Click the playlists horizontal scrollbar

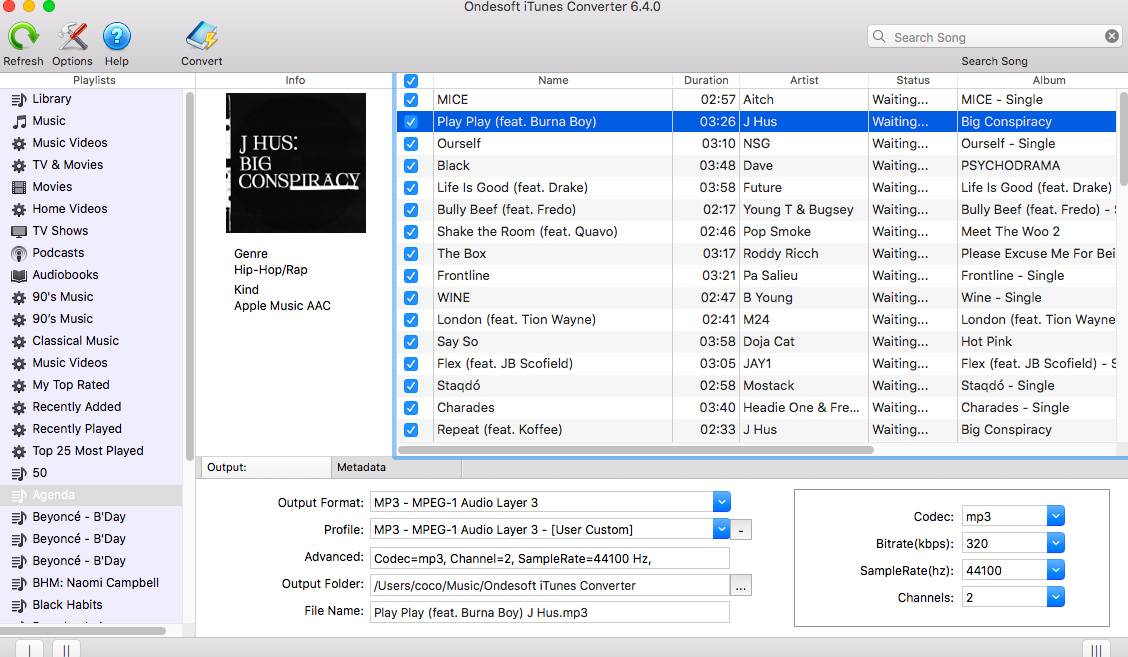[83, 631]
